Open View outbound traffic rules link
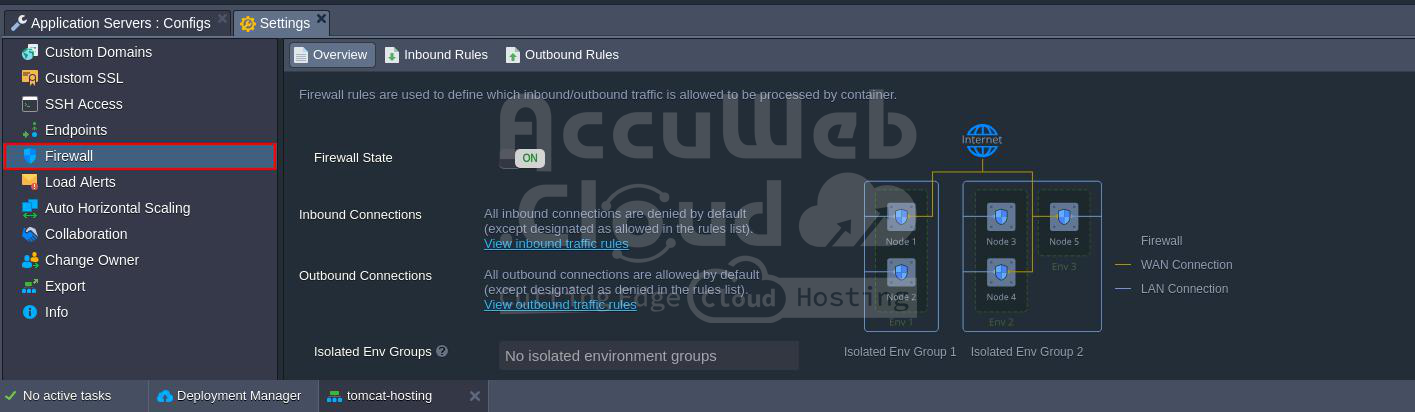This screenshot has width=1415, height=412. [x=560, y=305]
